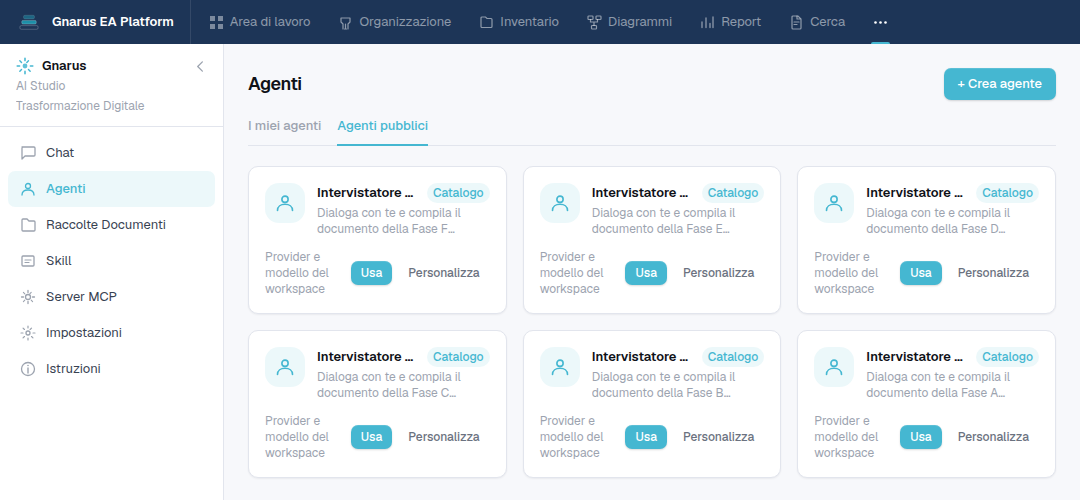Click Usa on the Fase F agent

[371, 273]
